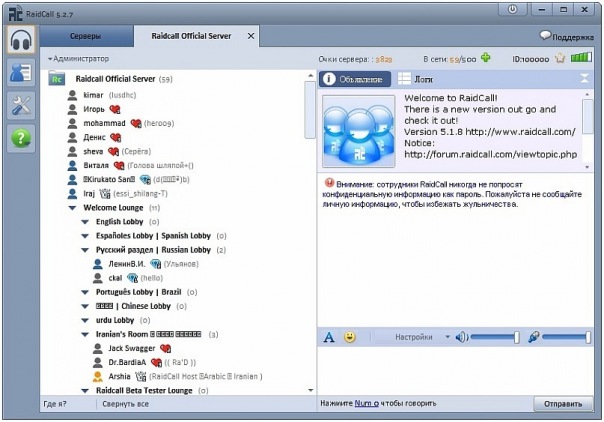Click Свернуть все to collapse all

coord(126,404)
